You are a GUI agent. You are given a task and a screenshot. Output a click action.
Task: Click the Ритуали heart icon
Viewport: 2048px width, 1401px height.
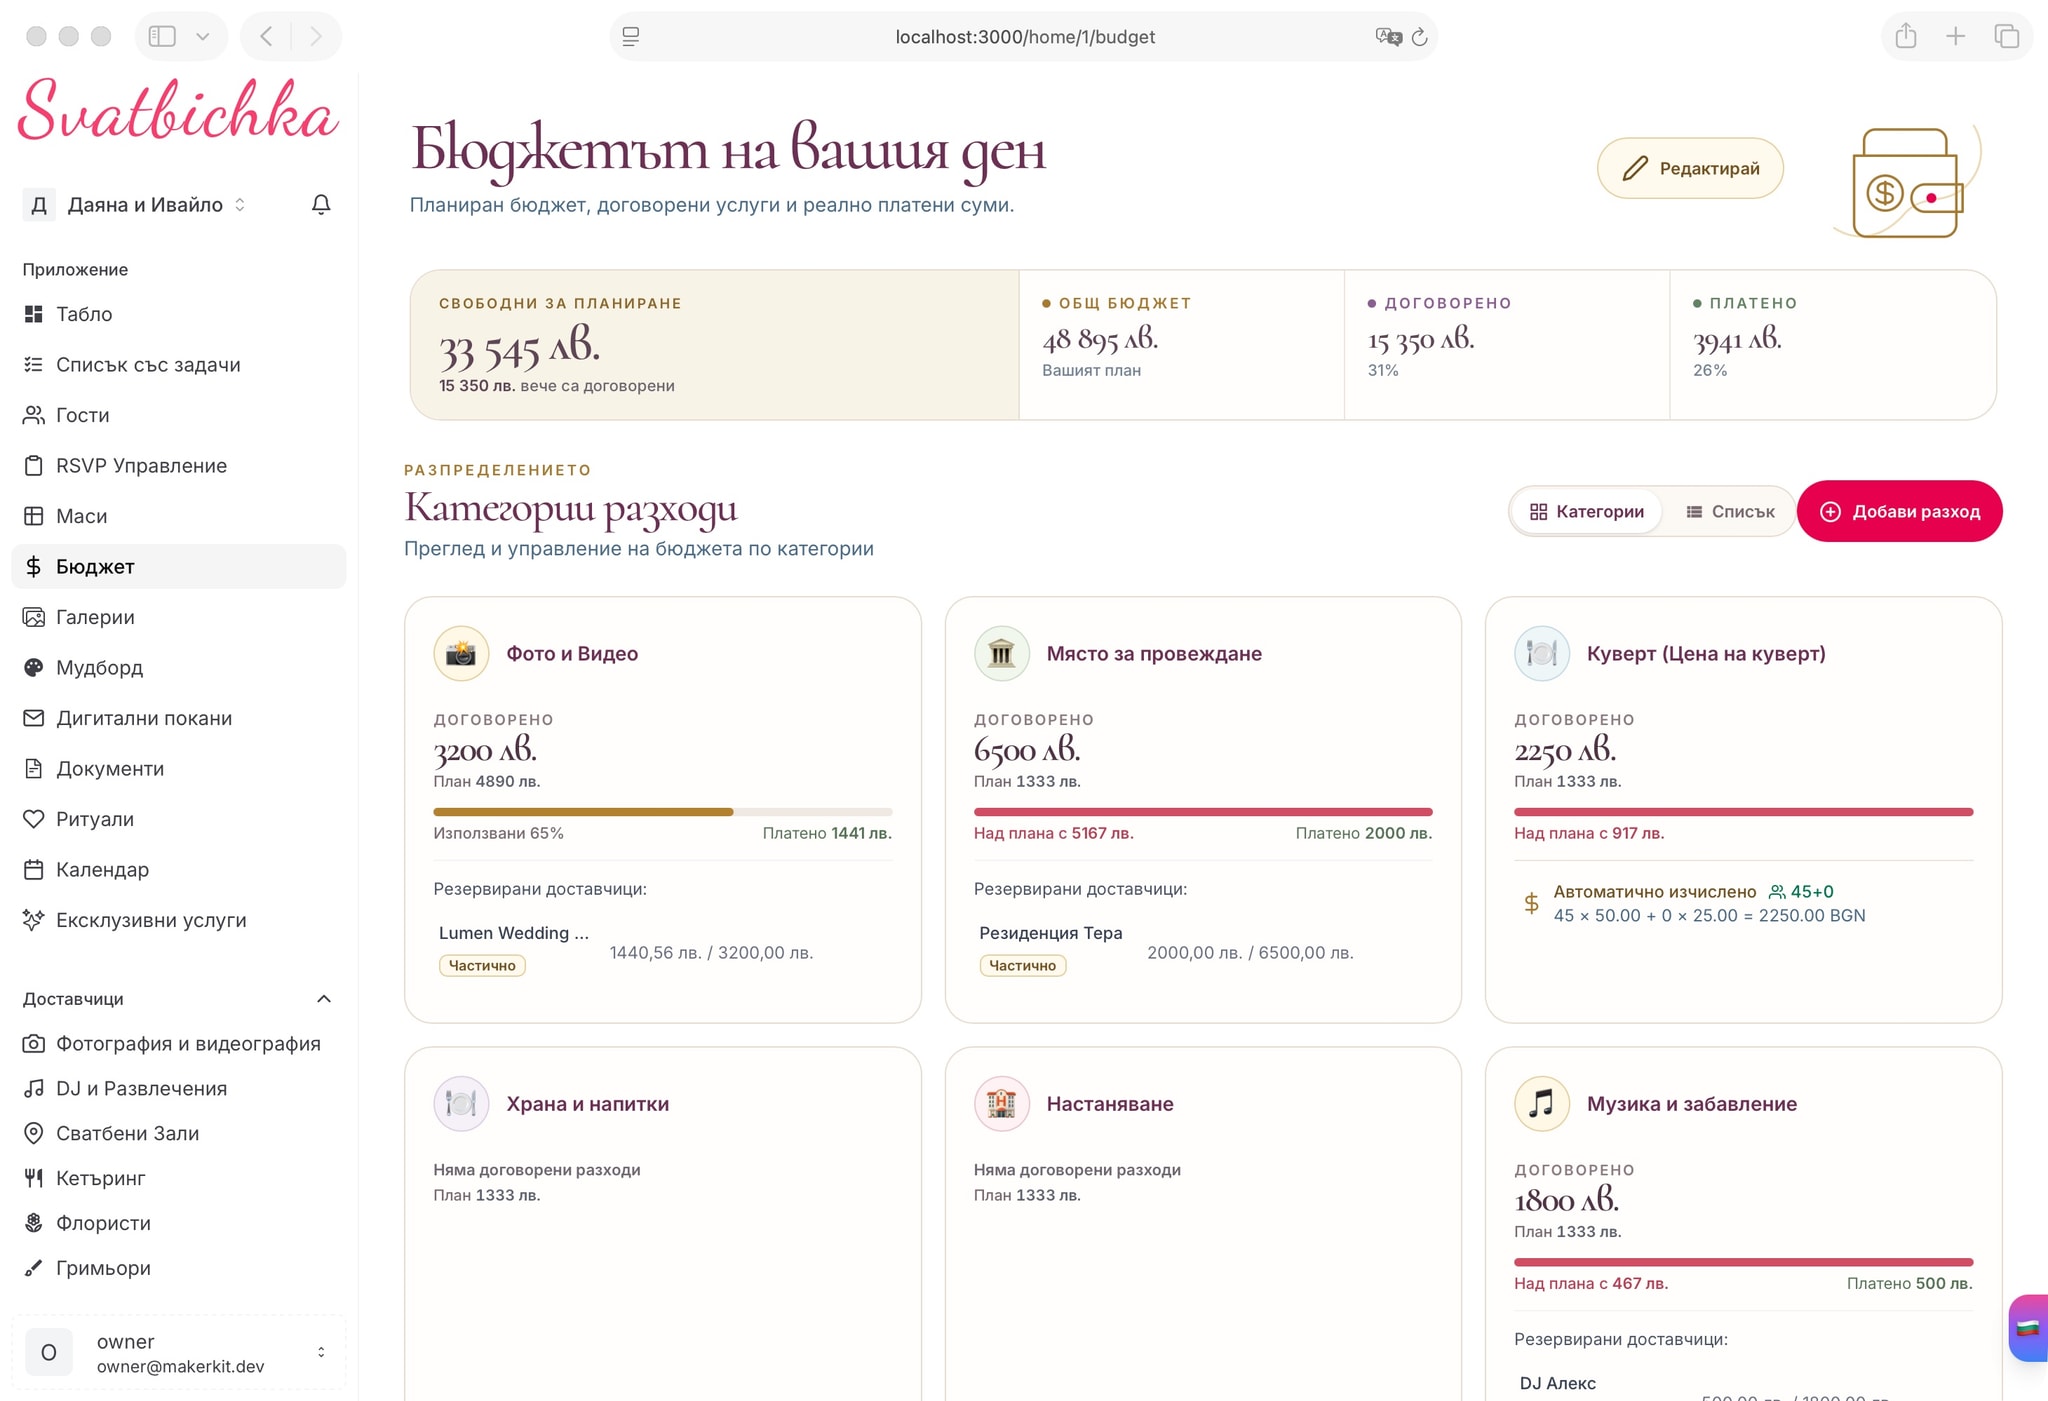coord(34,819)
